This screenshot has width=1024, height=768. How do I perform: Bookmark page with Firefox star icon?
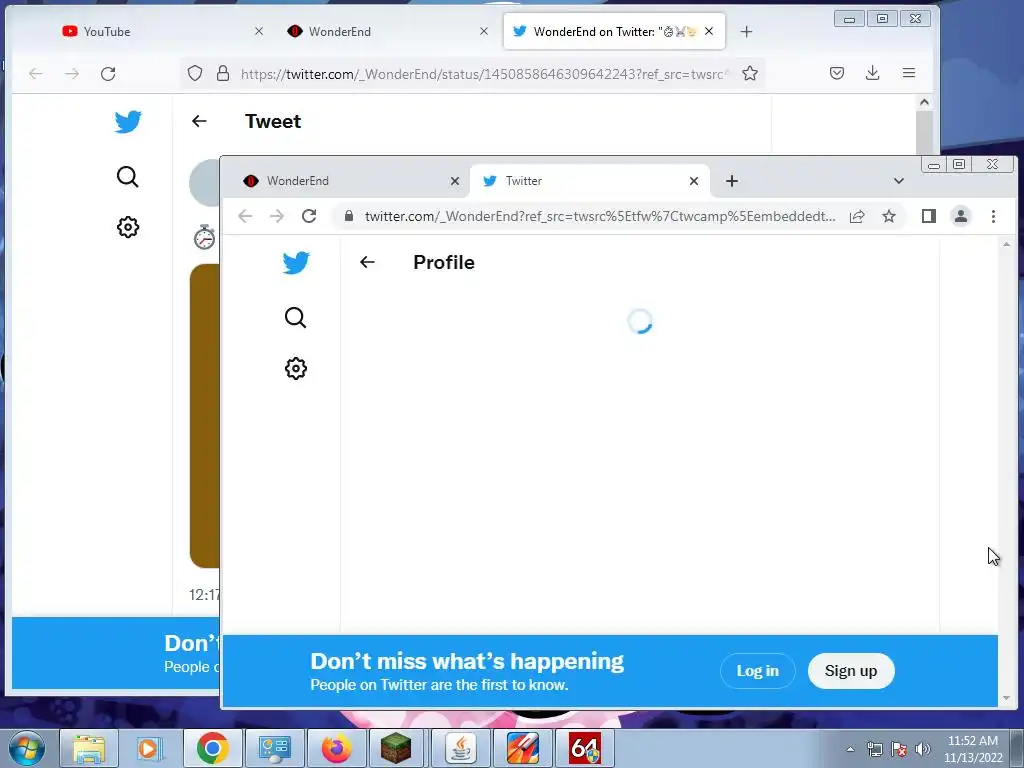tap(750, 73)
